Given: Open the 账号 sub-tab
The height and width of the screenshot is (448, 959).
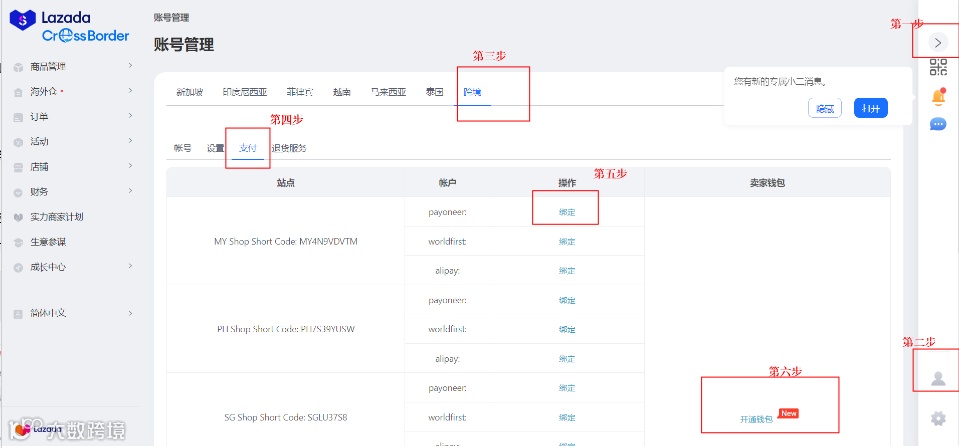Looking at the screenshot, I should tap(182, 148).
